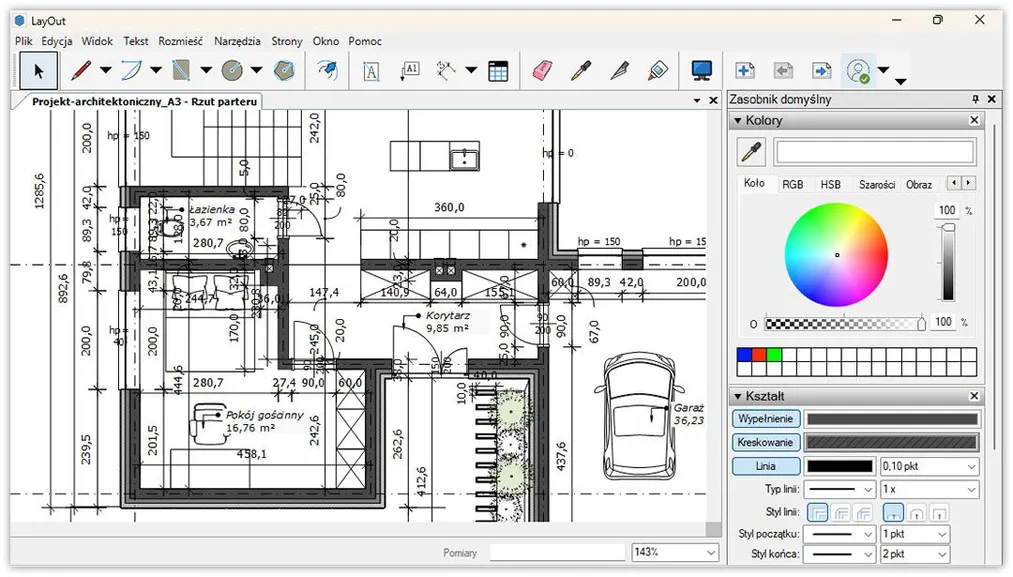The width and height of the screenshot is (1013, 577).
Task: Open the Narzędzia menu
Action: [237, 41]
